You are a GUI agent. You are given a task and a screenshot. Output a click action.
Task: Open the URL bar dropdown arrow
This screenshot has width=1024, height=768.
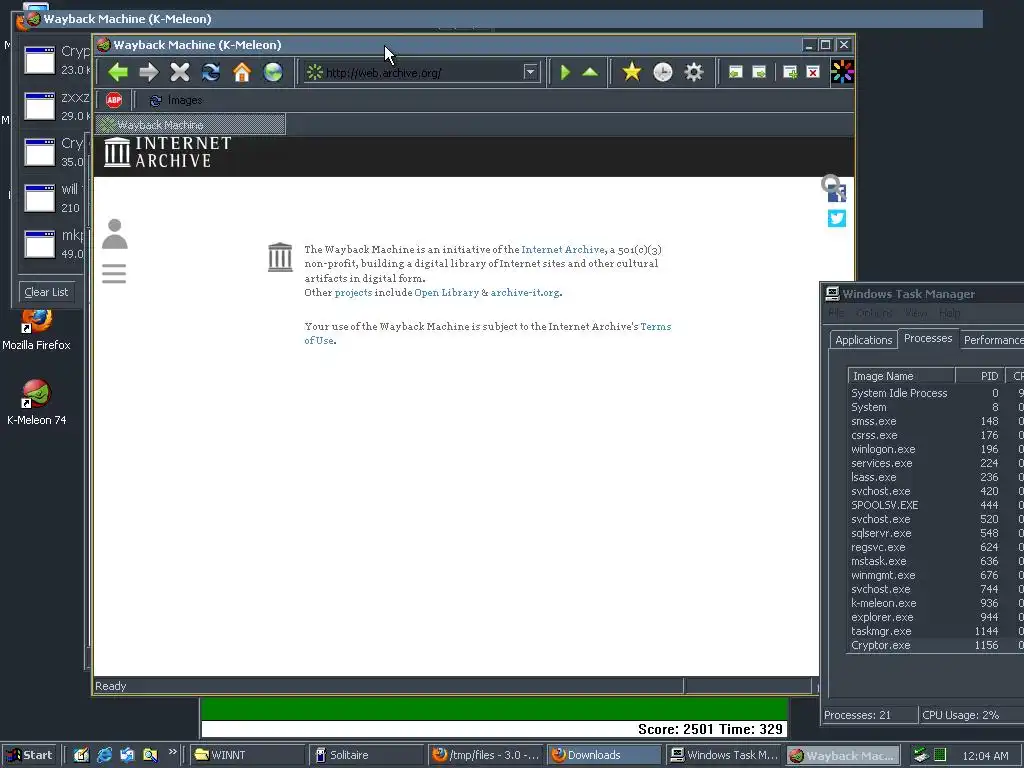coord(530,72)
